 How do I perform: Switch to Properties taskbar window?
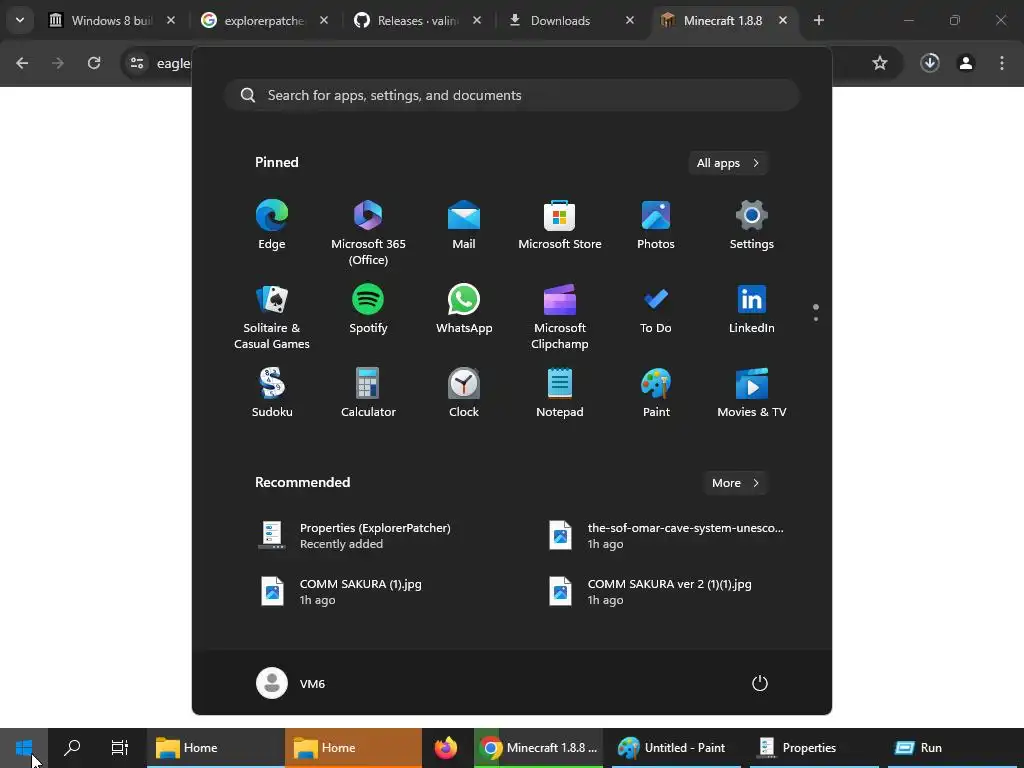pos(814,748)
